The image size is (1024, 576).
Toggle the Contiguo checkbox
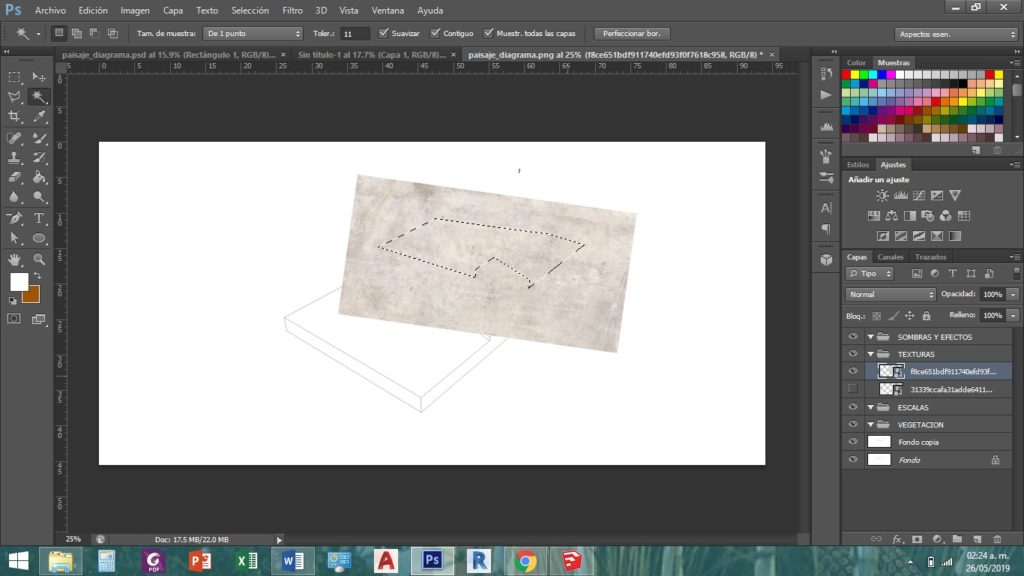[435, 33]
